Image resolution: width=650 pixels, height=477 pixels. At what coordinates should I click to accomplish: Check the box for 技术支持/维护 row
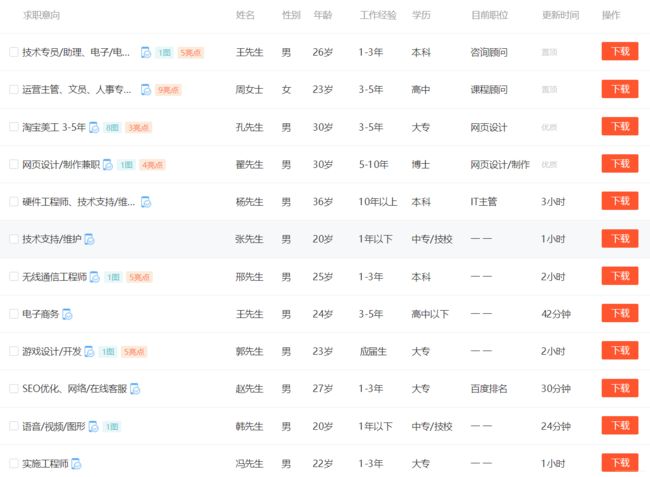click(x=14, y=239)
